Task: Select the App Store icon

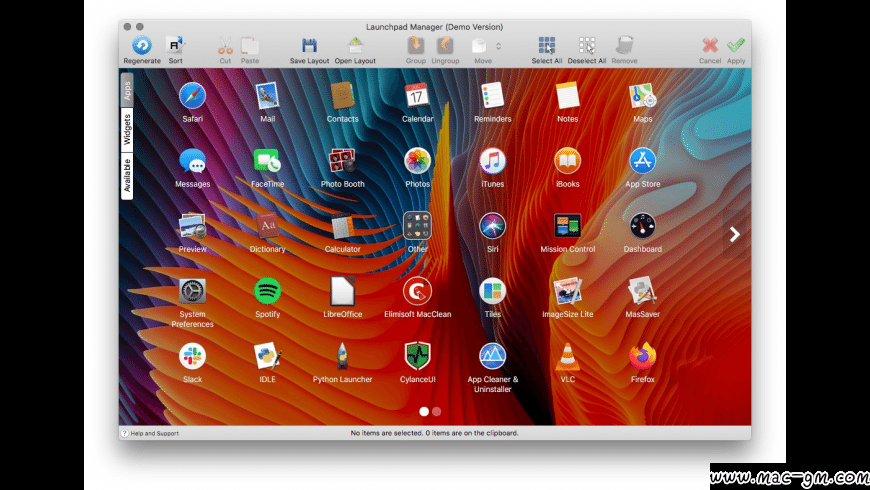Action: [x=643, y=161]
